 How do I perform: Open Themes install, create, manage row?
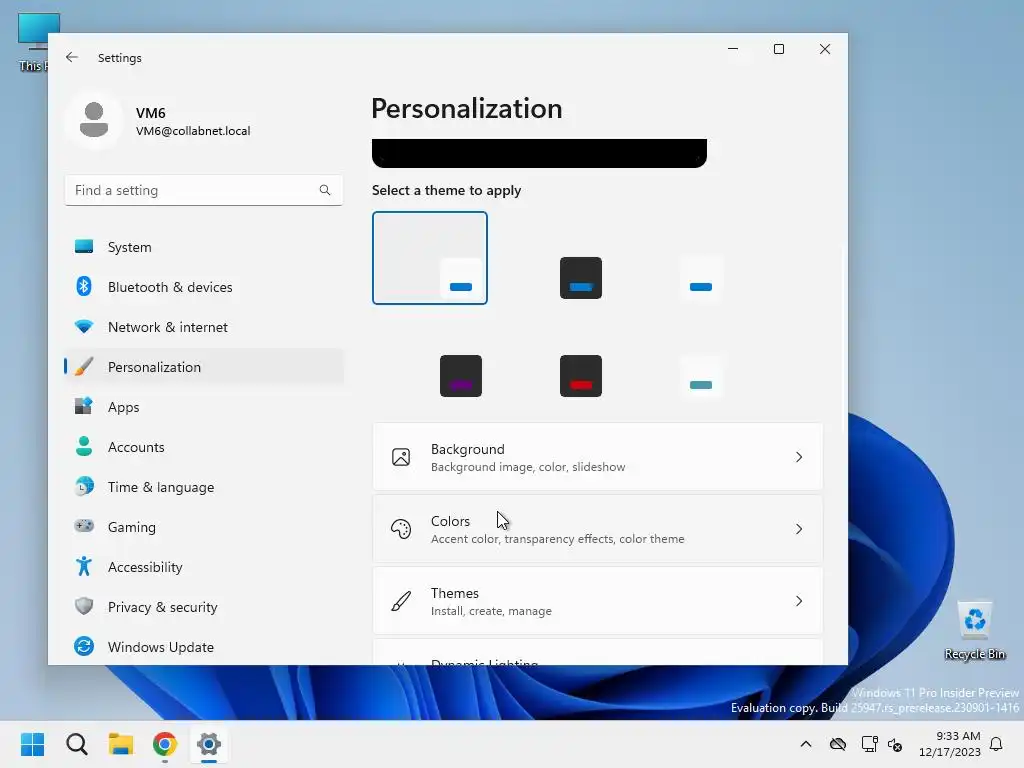598,601
